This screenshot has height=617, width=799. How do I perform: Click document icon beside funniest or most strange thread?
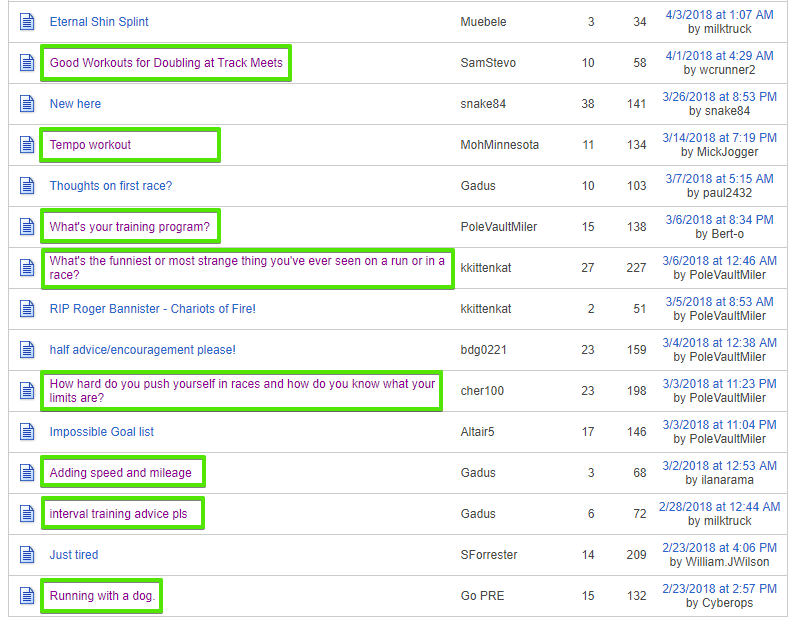[x=27, y=268]
